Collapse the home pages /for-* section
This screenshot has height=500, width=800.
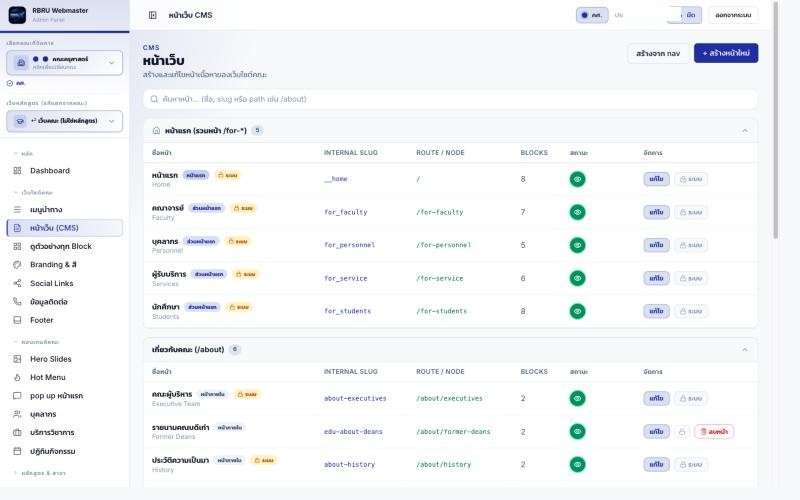pyautogui.click(x=745, y=131)
